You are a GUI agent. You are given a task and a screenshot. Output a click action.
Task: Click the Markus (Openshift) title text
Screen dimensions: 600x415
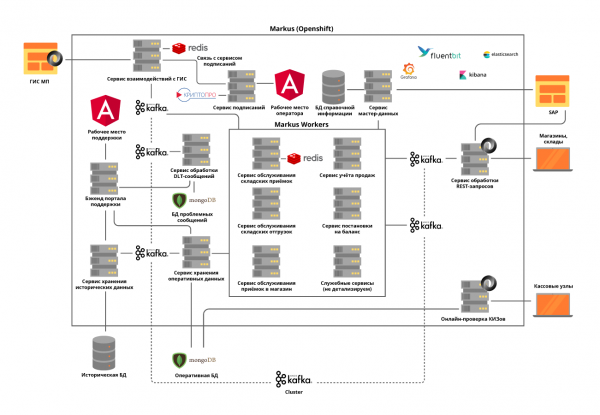tap(303, 27)
